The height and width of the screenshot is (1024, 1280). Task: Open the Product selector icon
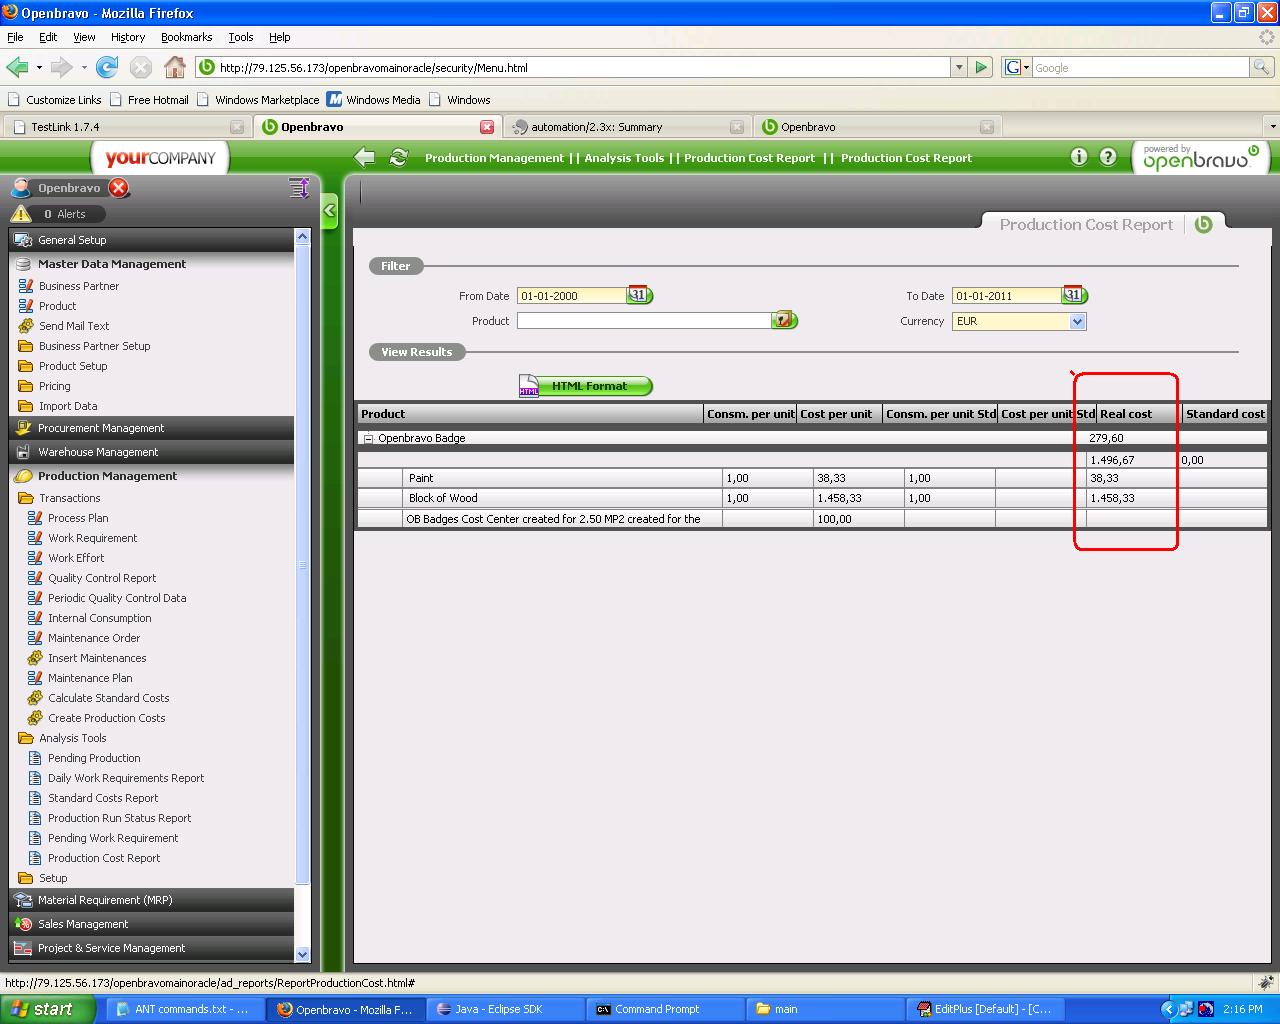(x=784, y=320)
